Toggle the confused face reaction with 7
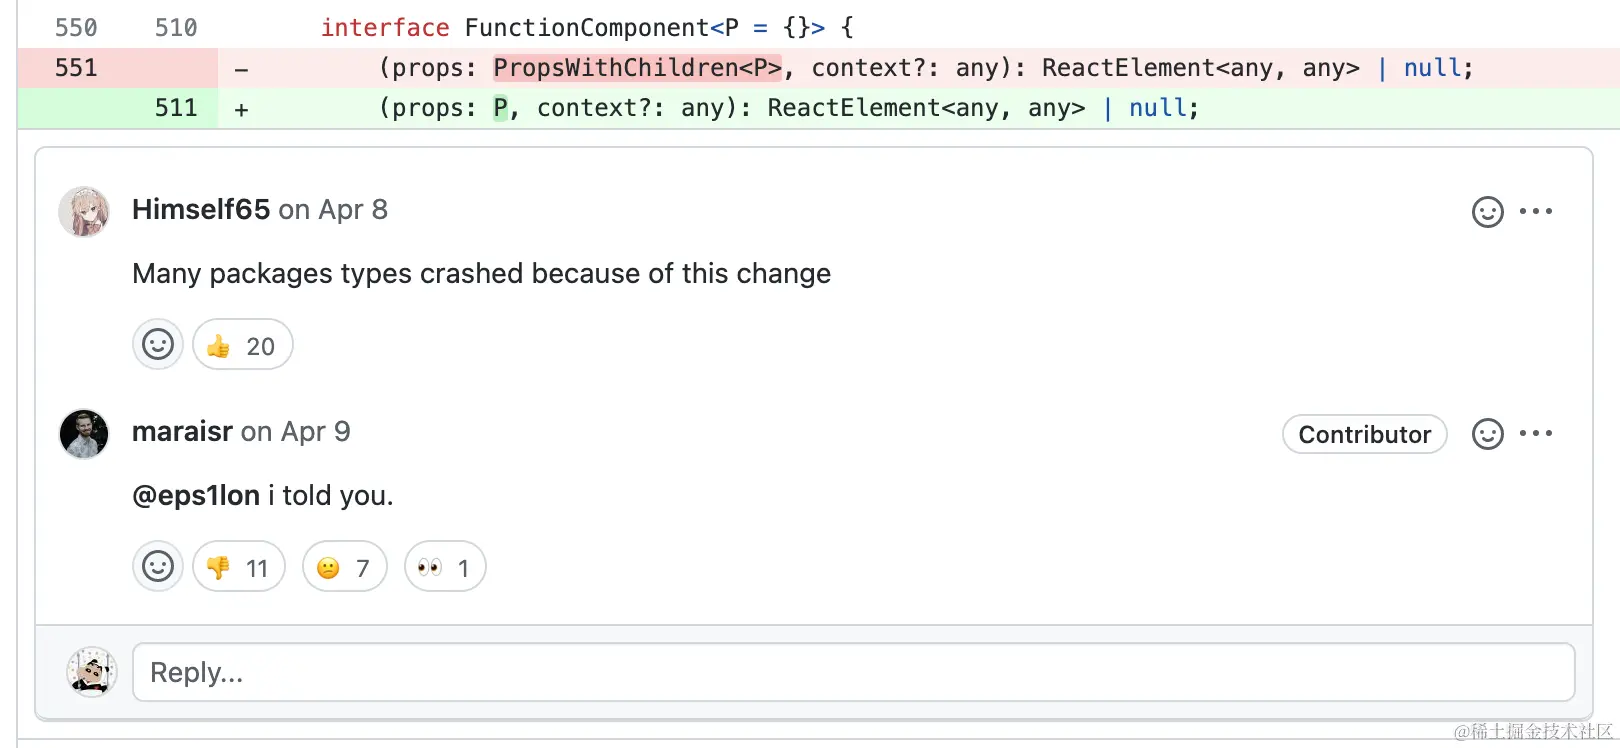The width and height of the screenshot is (1620, 748). click(x=344, y=567)
